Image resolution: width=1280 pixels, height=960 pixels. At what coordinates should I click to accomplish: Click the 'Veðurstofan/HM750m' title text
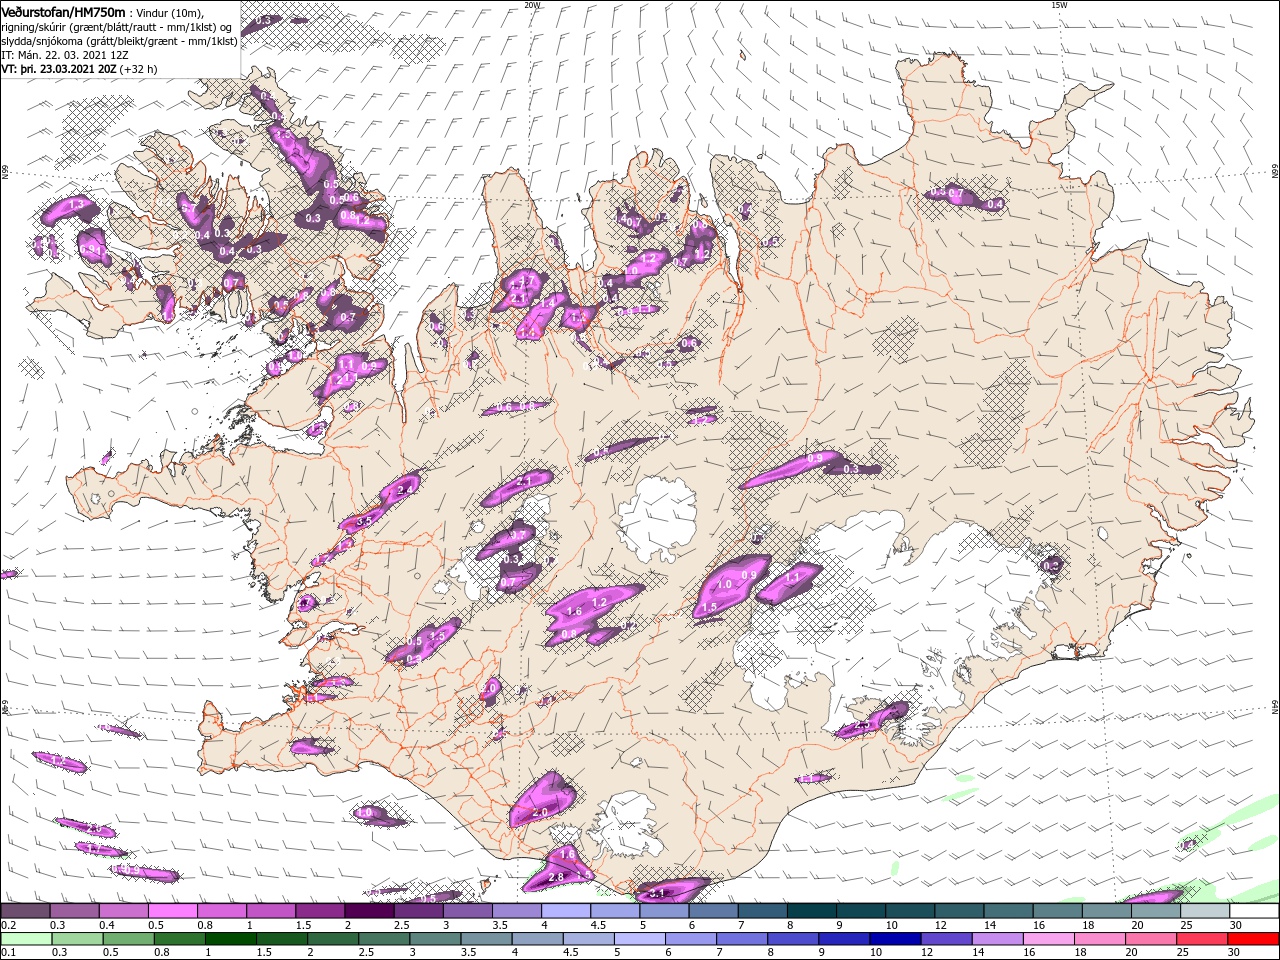64,12
